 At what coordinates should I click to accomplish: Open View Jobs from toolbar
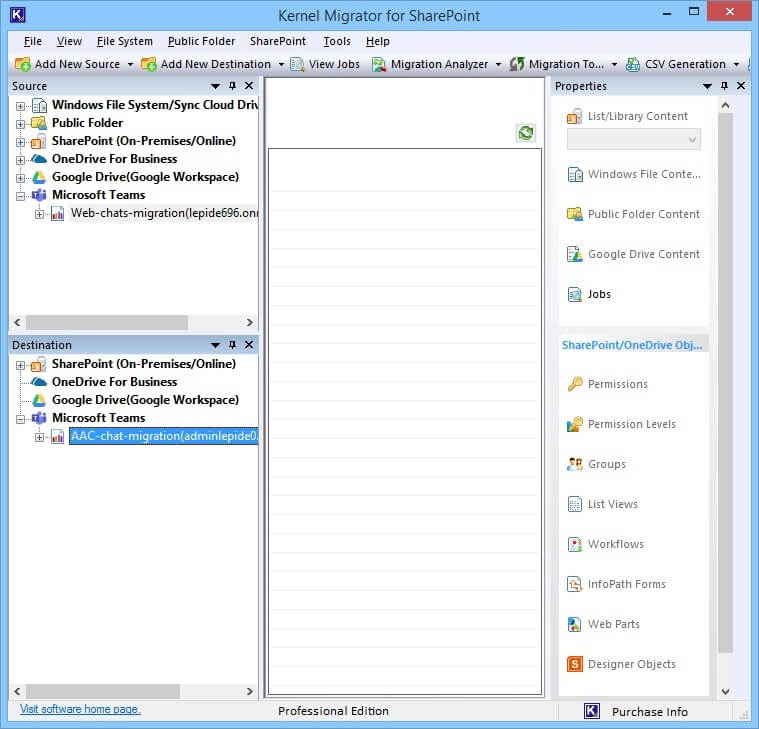click(x=325, y=64)
